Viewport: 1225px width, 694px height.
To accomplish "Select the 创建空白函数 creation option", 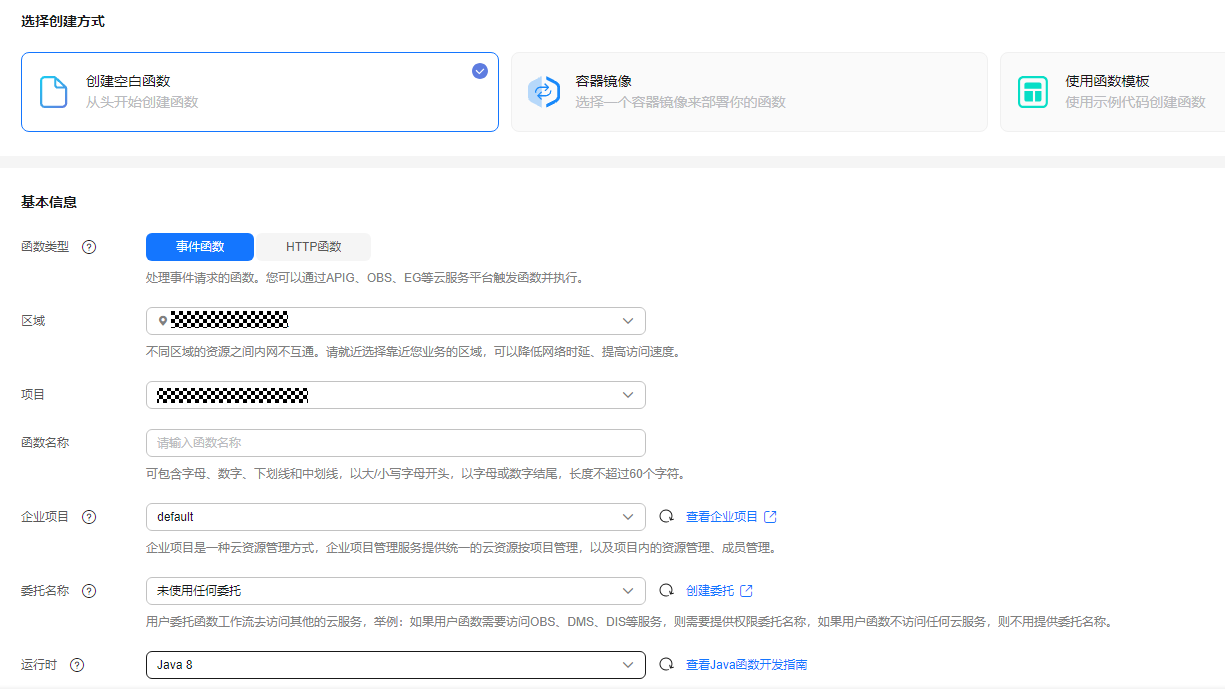I will [x=259, y=92].
